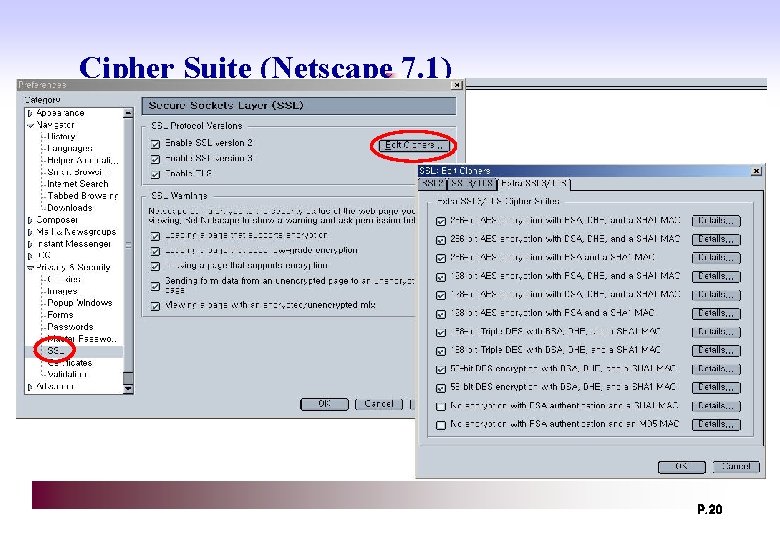The width and height of the screenshot is (780, 540).
Task: Select Certificates in the category tree
Action: tap(70, 362)
